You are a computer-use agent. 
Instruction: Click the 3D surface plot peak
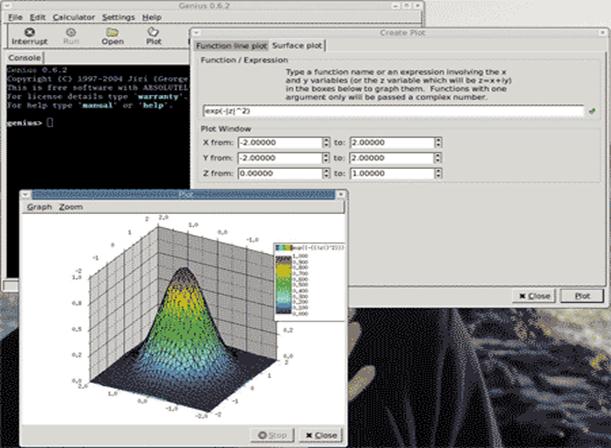[184, 271]
